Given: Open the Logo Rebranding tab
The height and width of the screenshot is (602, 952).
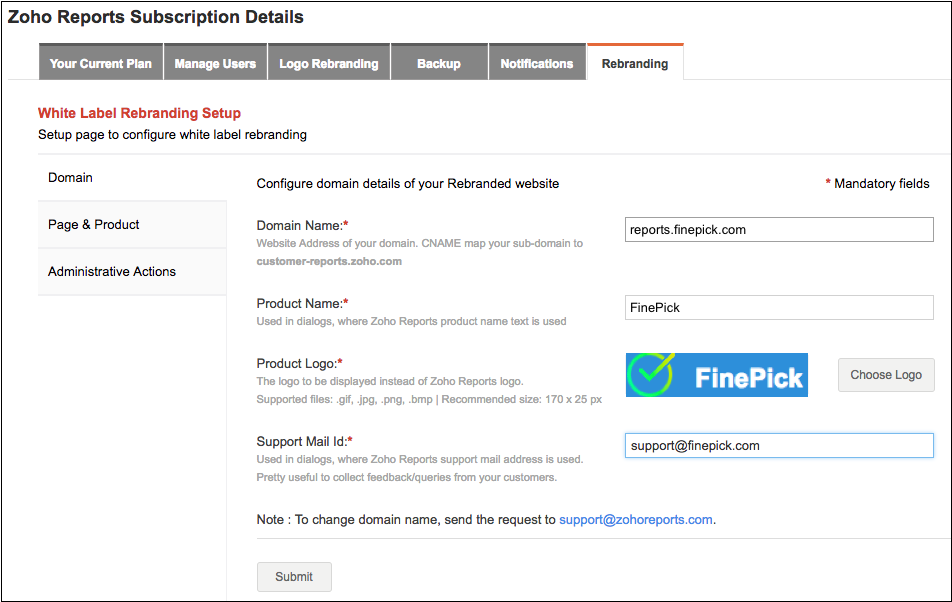Looking at the screenshot, I should pyautogui.click(x=328, y=63).
